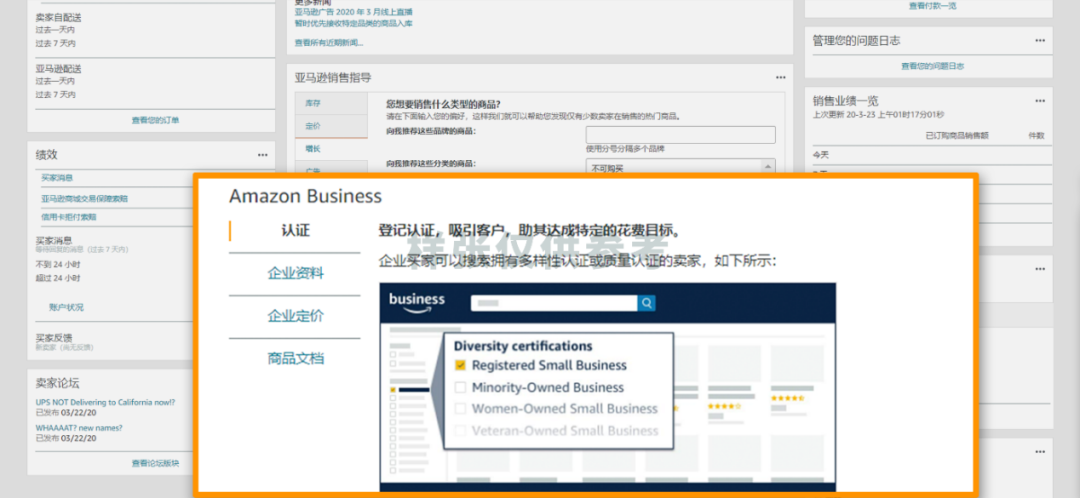This screenshot has width=1080, height=498.
Task: Open the 企业定价 tab
Action: (x=295, y=316)
